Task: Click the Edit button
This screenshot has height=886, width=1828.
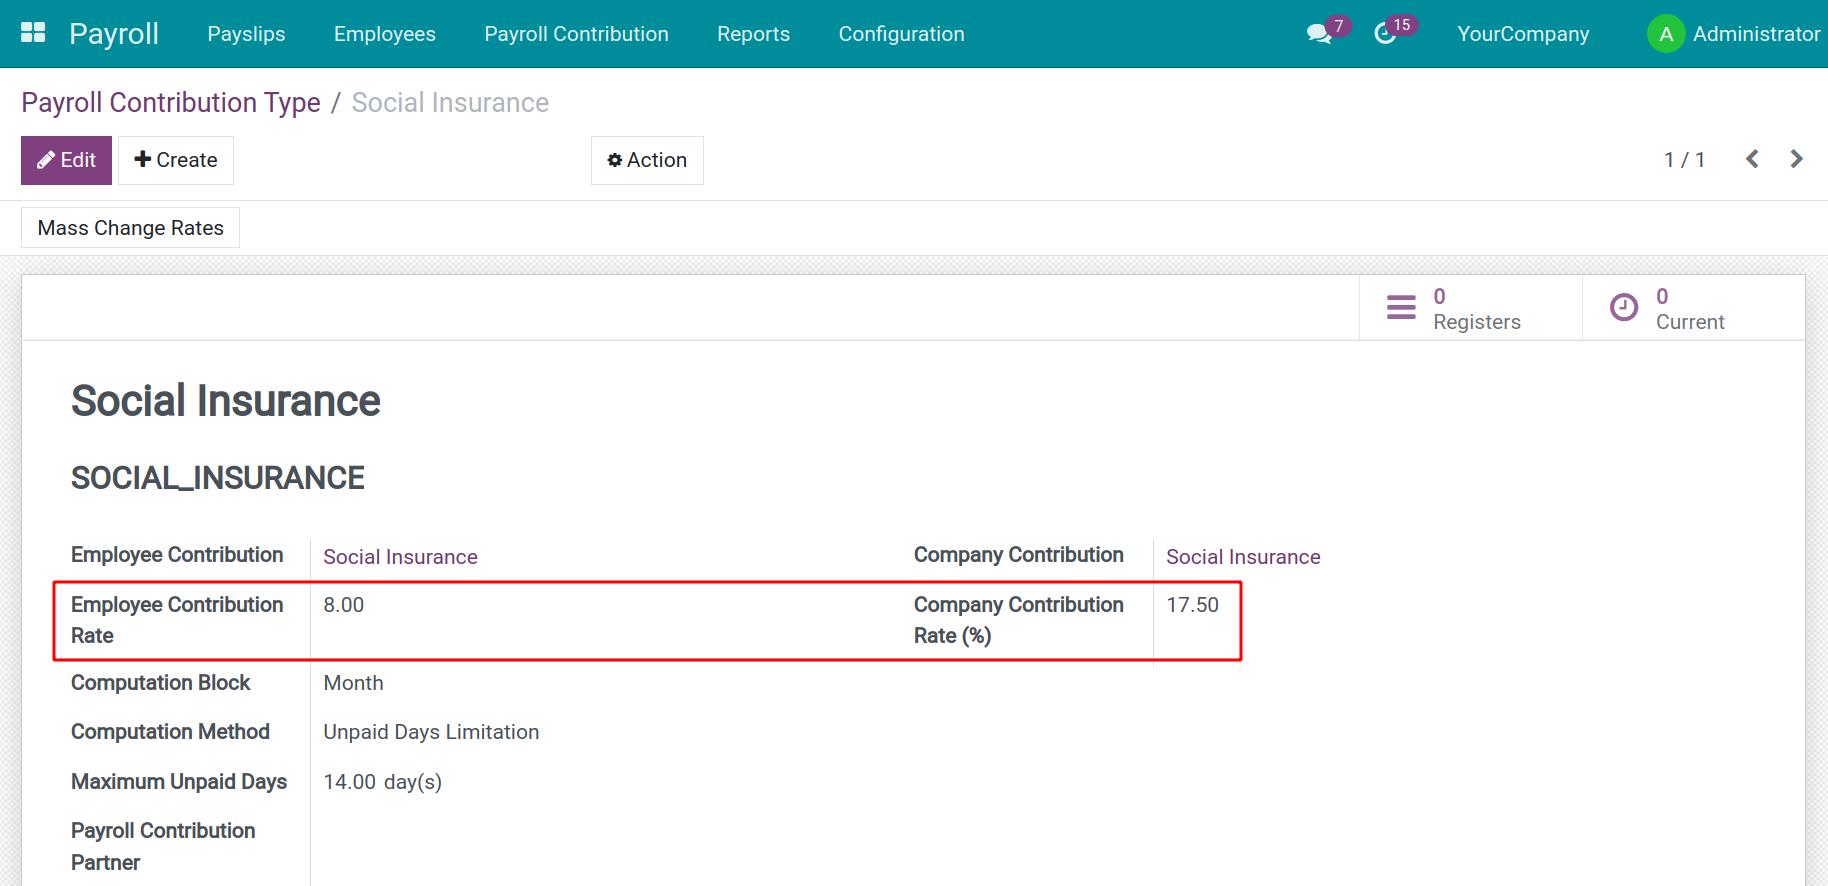Action: pyautogui.click(x=66, y=160)
